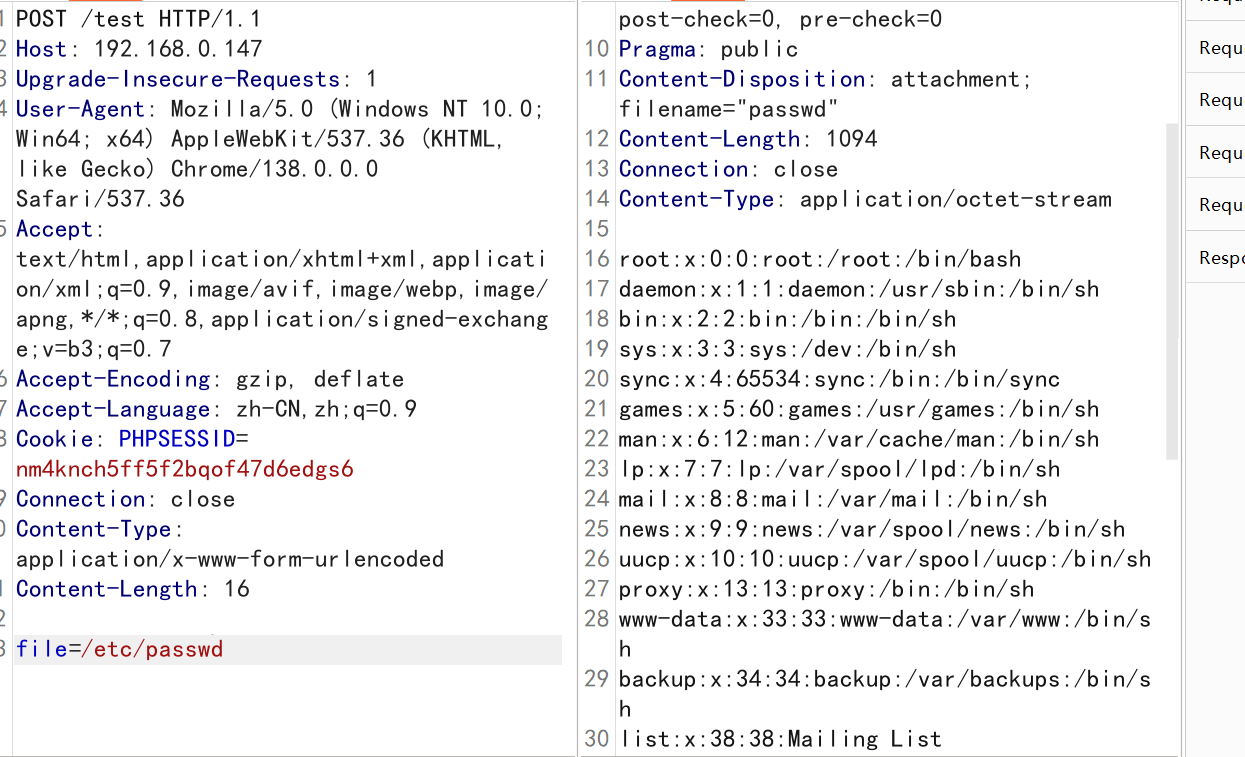Viewport: 1245px width, 757px height.
Task: Select the Accept-Encoding: gzip, deflate line
Action: (210, 379)
